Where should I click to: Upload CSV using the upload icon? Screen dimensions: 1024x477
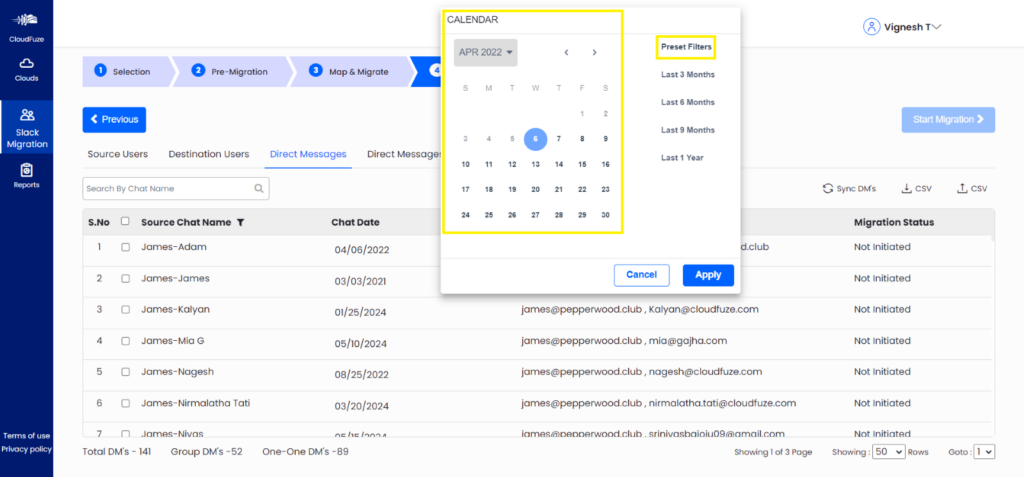[962, 188]
